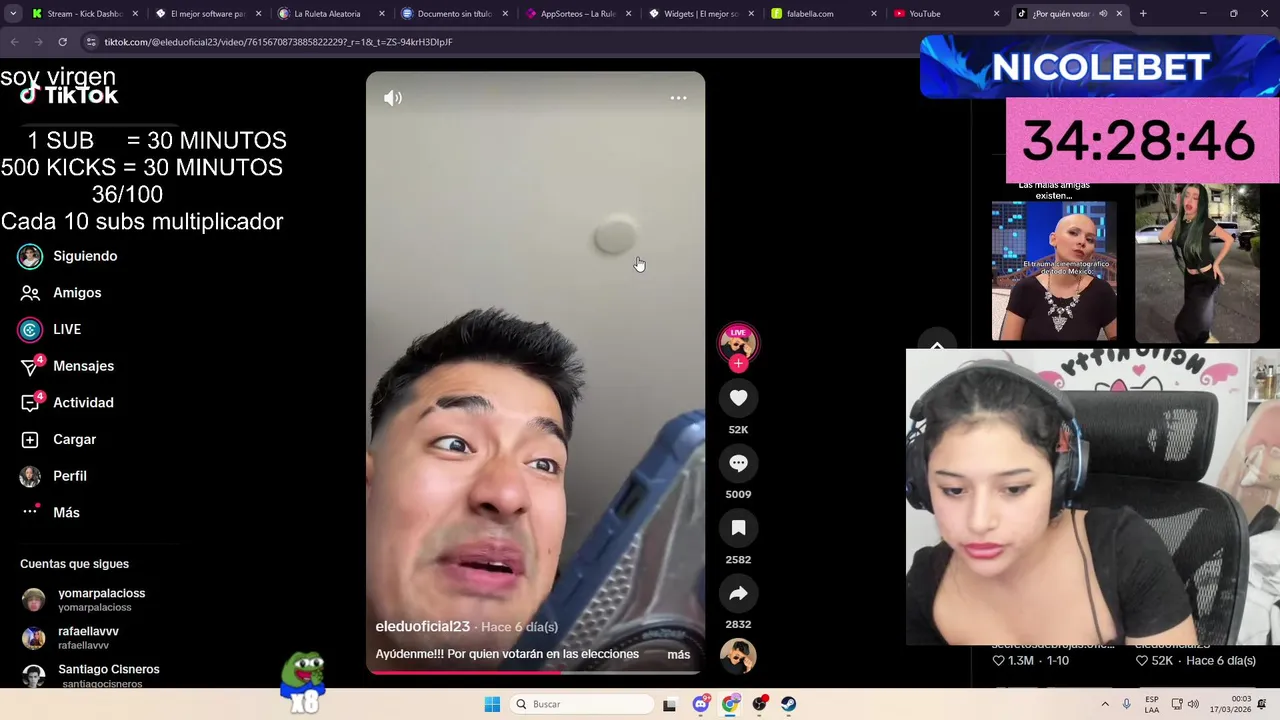Click the "Cuentas que sigues" heading
The height and width of the screenshot is (720, 1280).
[x=74, y=564]
